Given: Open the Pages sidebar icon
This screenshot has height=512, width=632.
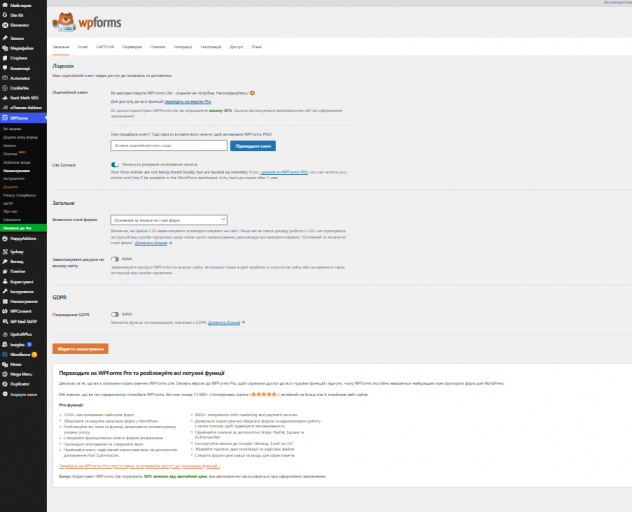Looking at the screenshot, I should (5, 58).
